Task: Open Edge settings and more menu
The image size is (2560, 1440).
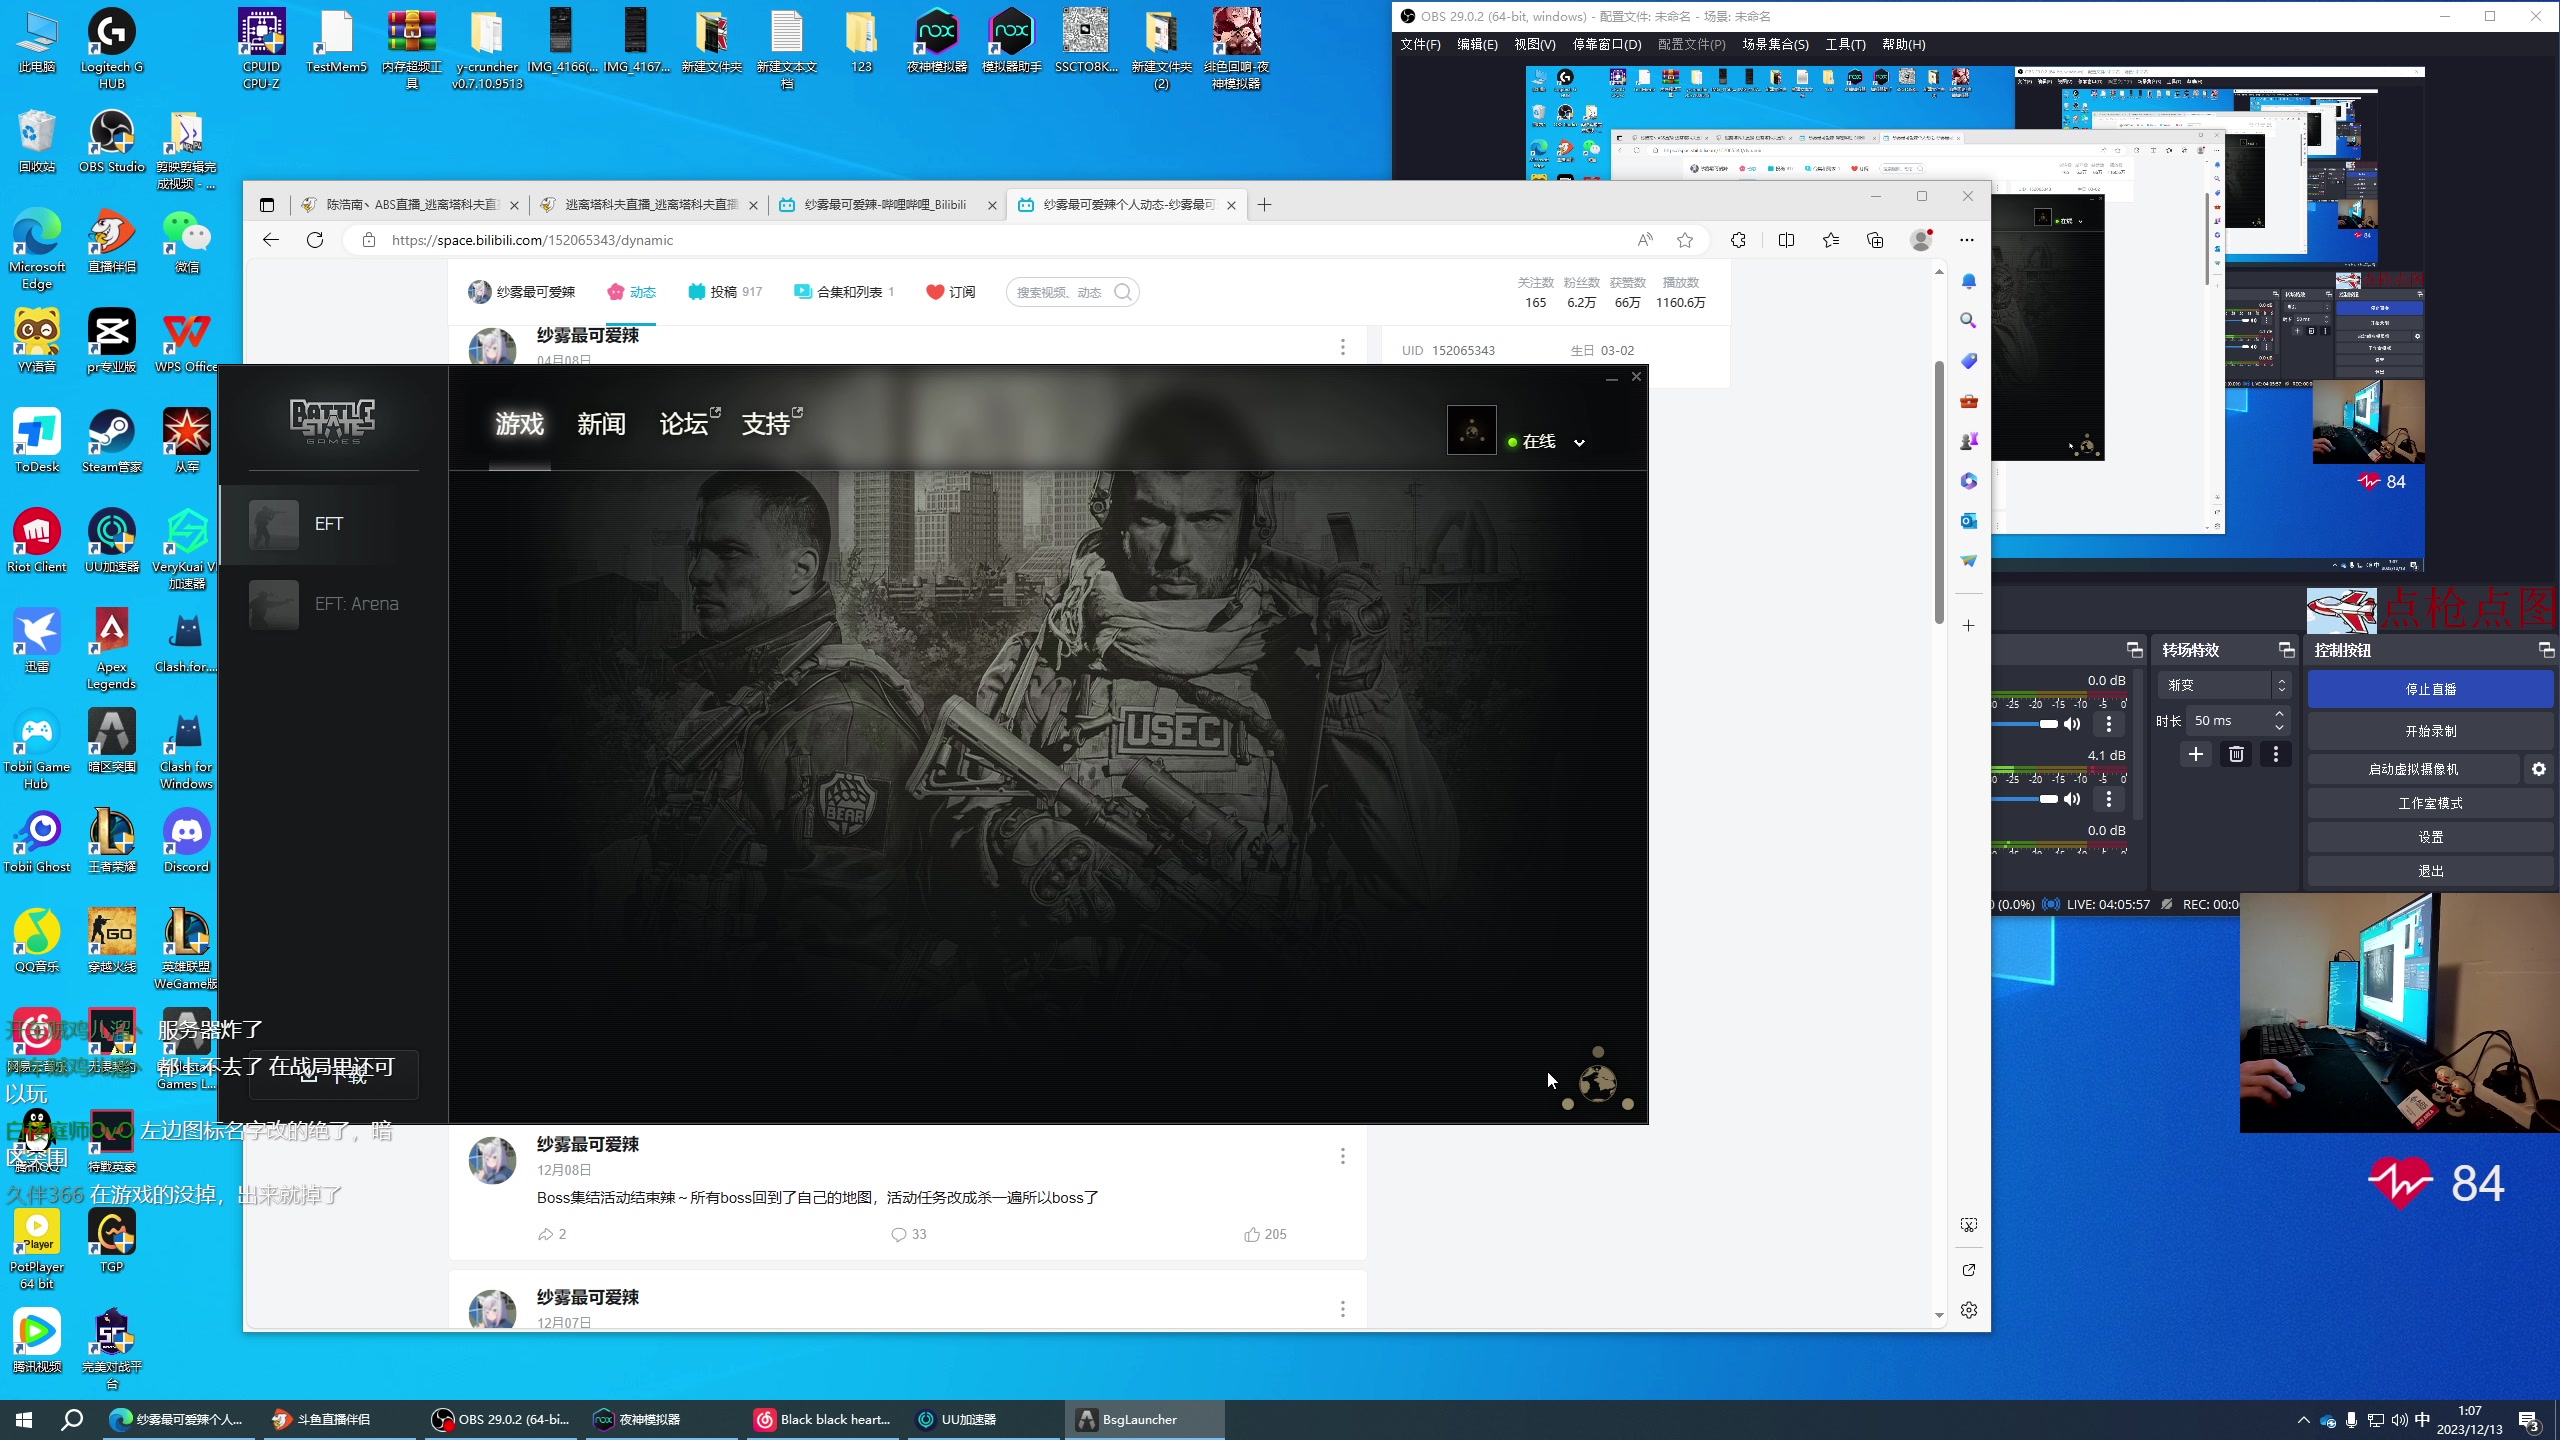Action: (1967, 240)
